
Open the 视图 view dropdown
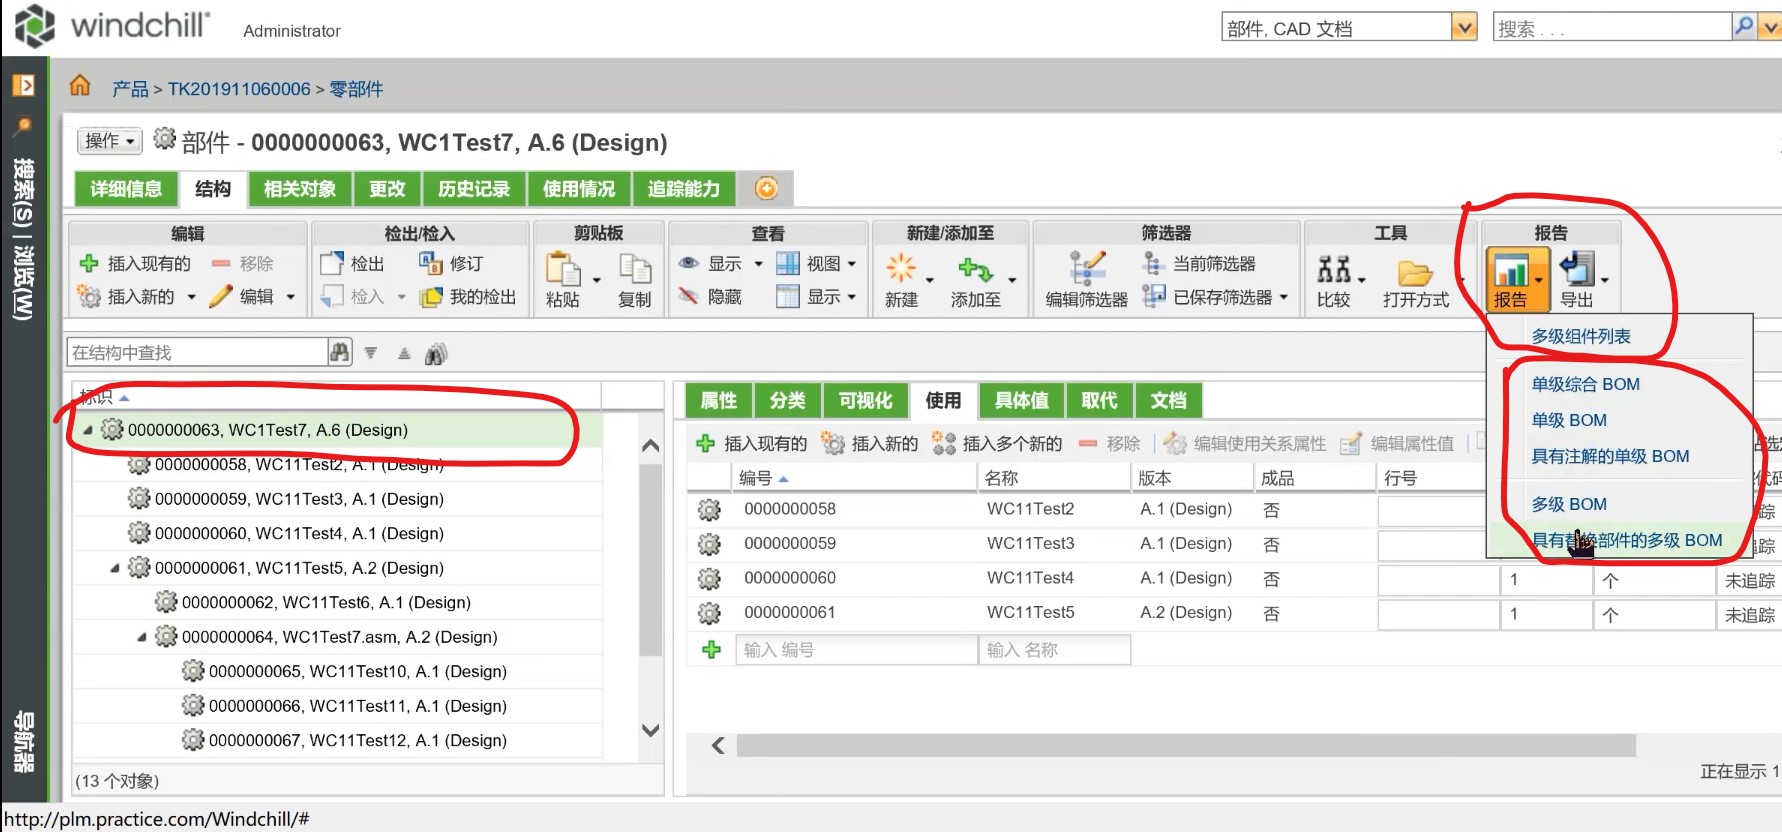(x=852, y=264)
